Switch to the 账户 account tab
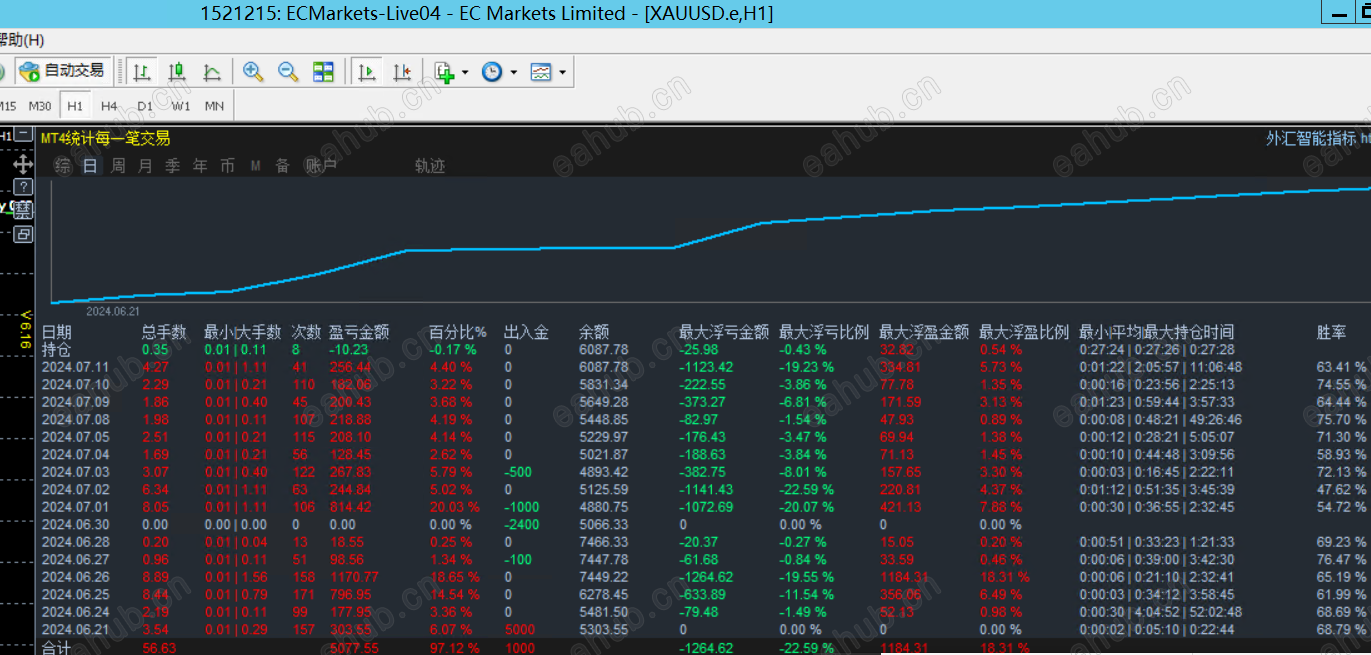This screenshot has width=1371, height=655. click(320, 166)
